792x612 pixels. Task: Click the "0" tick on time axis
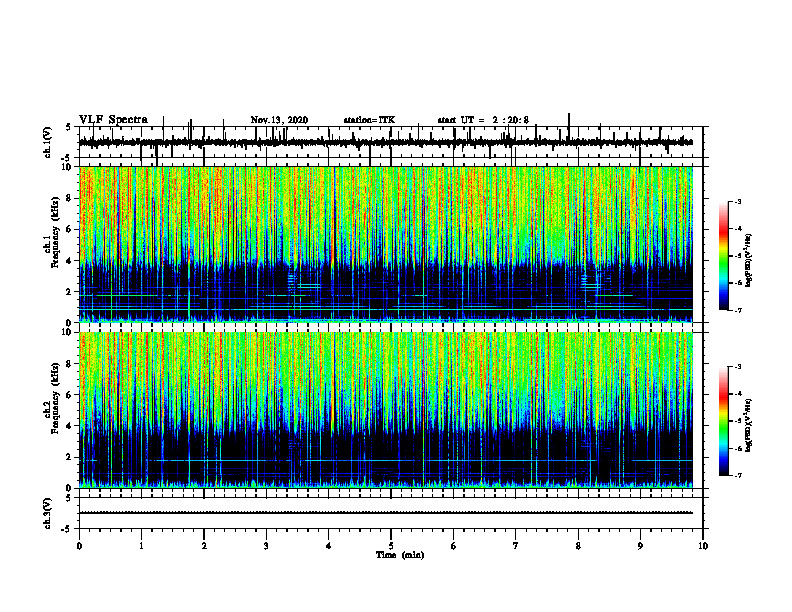(79, 546)
